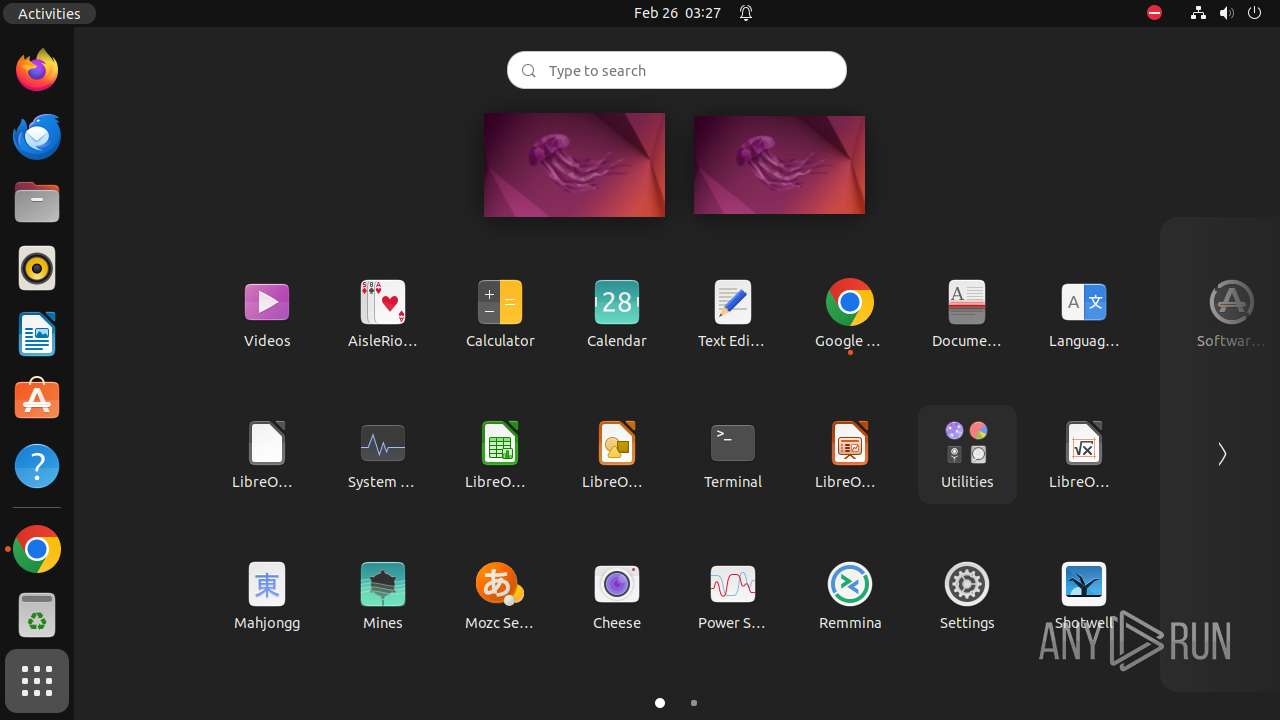
Task: Launch the Cheese webcam app
Action: pos(617,596)
